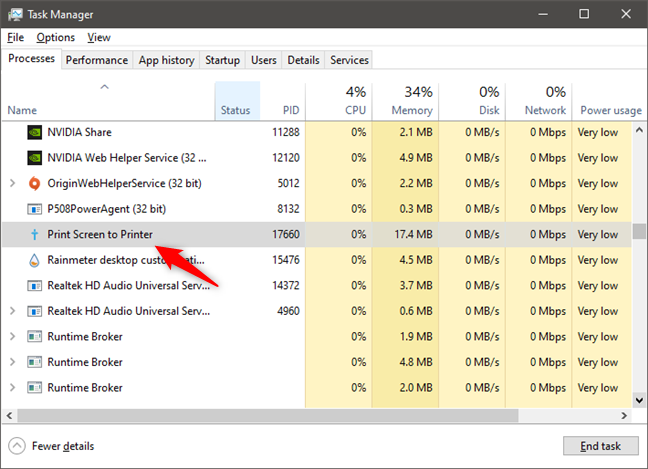Collapse view with Fewer details chevron

[x=17, y=446]
